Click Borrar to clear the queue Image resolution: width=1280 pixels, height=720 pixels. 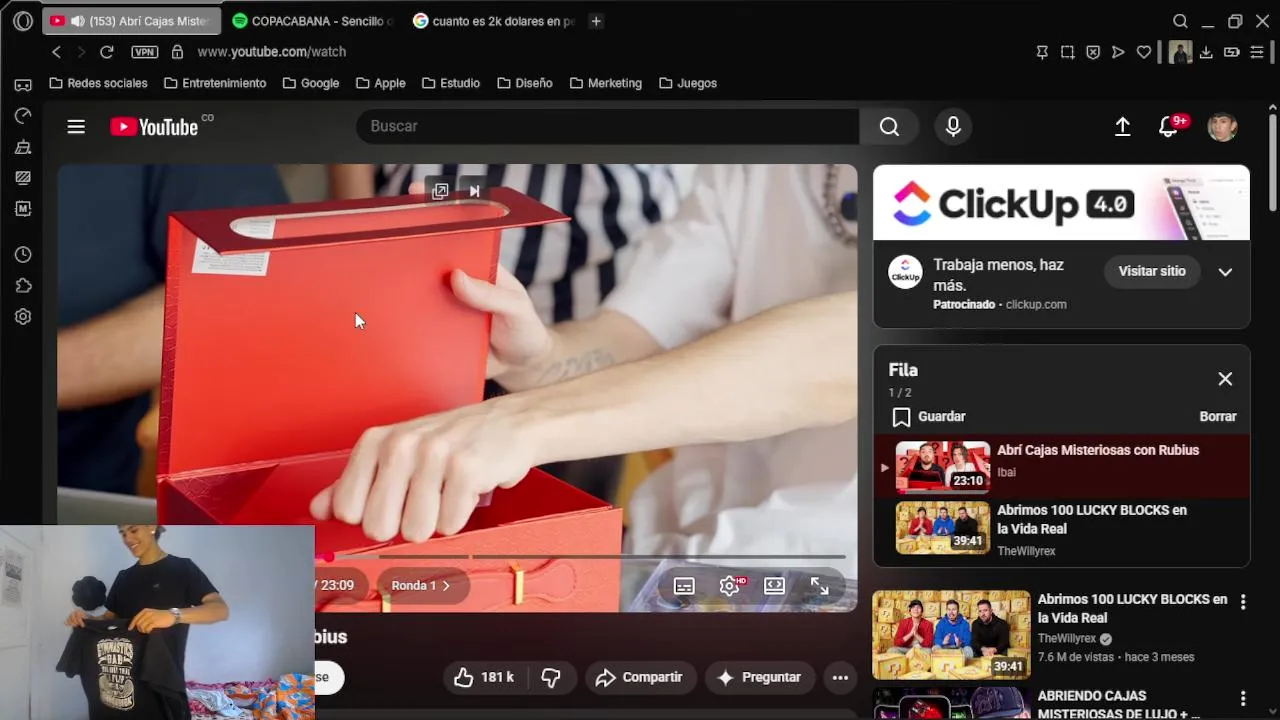[x=1218, y=416]
